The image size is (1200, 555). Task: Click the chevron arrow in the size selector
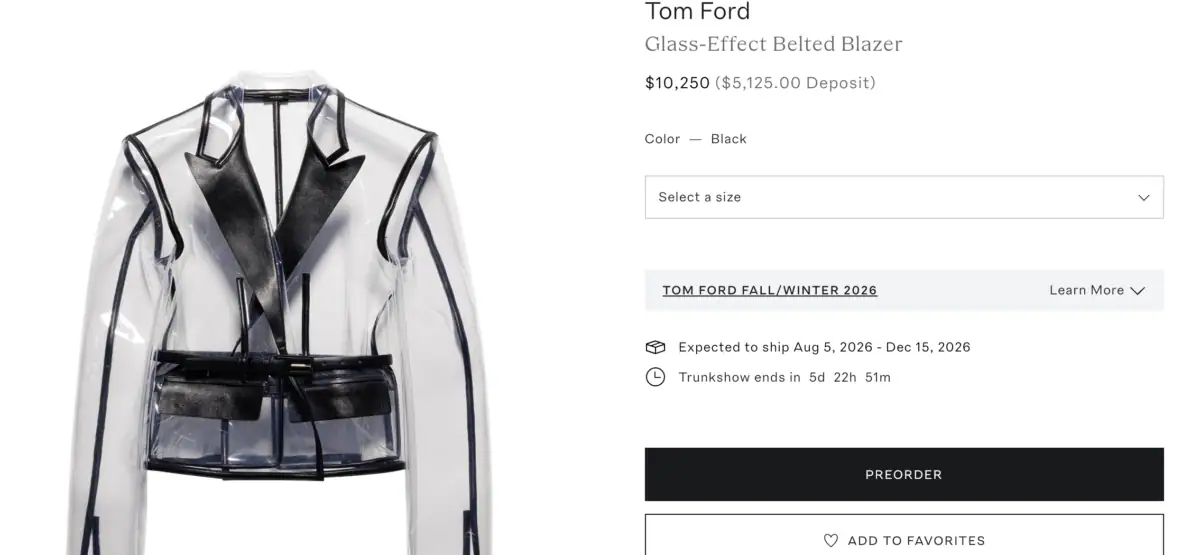pyautogui.click(x=1144, y=198)
